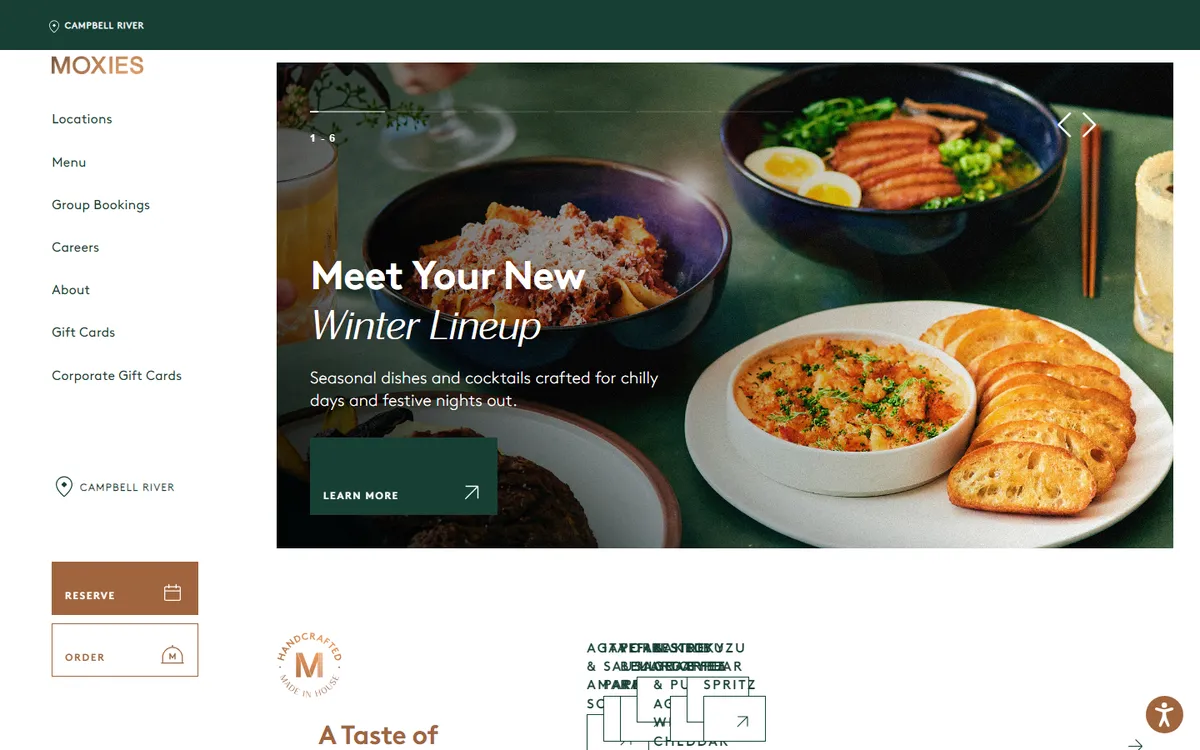Select Group Bookings in sidebar
Image resolution: width=1200 pixels, height=750 pixels.
[x=101, y=205]
